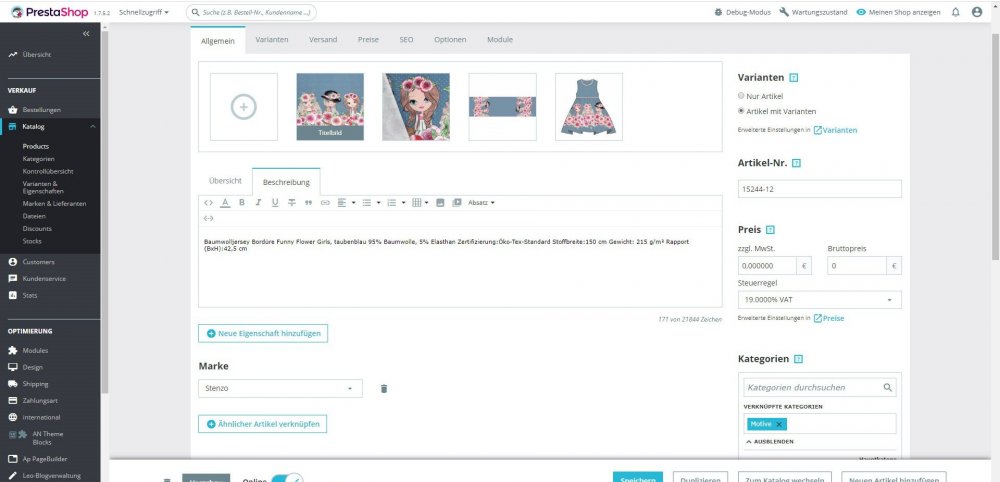Switch to the Versand tab

click(x=323, y=40)
